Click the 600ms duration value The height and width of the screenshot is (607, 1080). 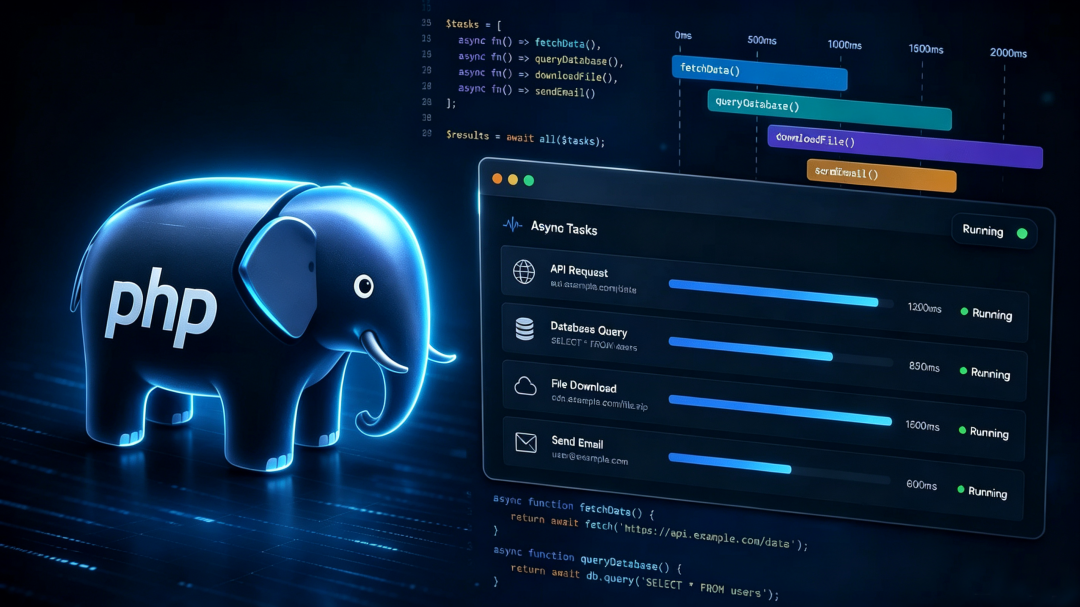922,484
